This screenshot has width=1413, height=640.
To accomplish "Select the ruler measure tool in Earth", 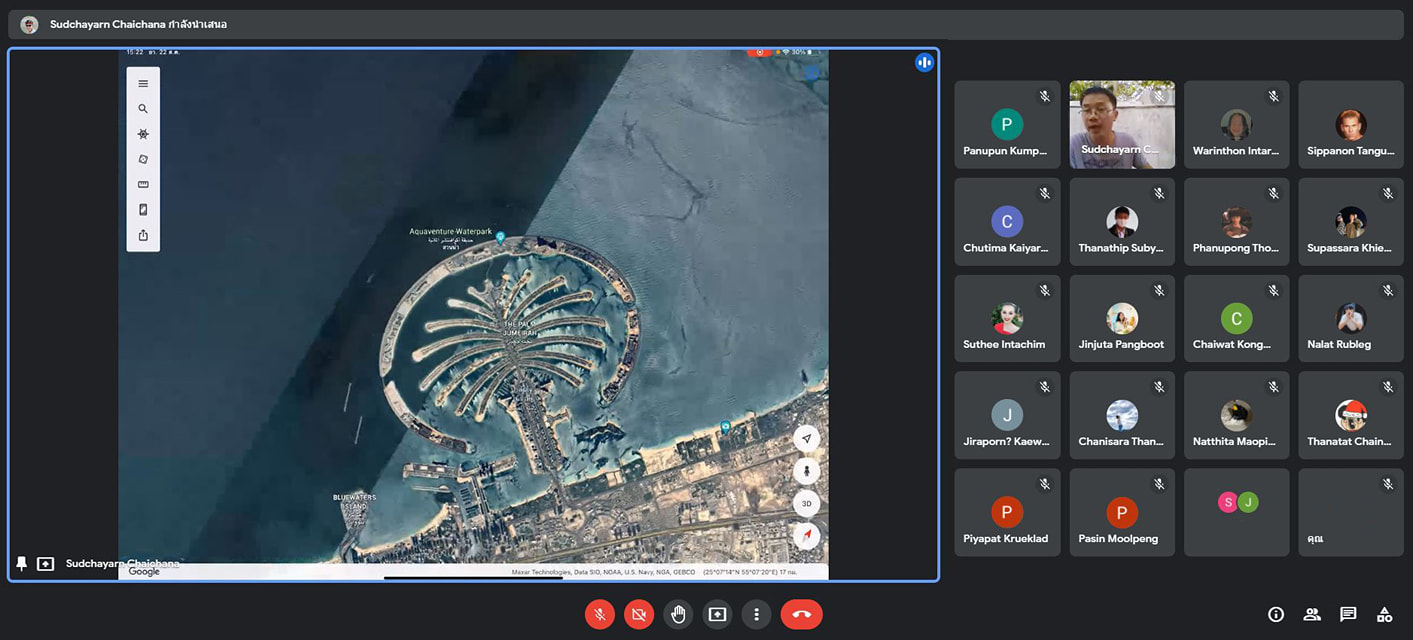I will (143, 185).
